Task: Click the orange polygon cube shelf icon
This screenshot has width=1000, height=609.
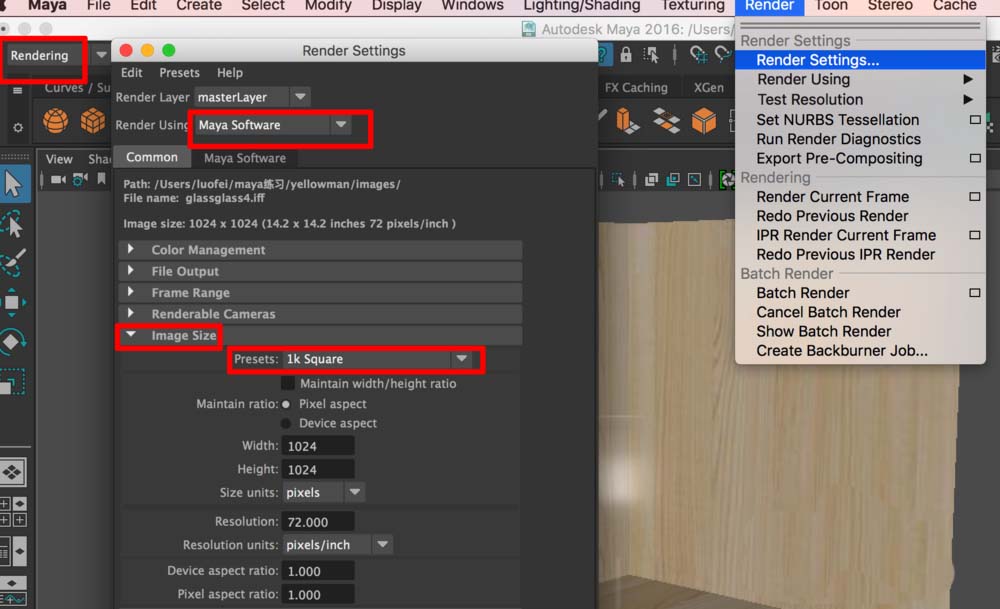Action: tap(704, 121)
